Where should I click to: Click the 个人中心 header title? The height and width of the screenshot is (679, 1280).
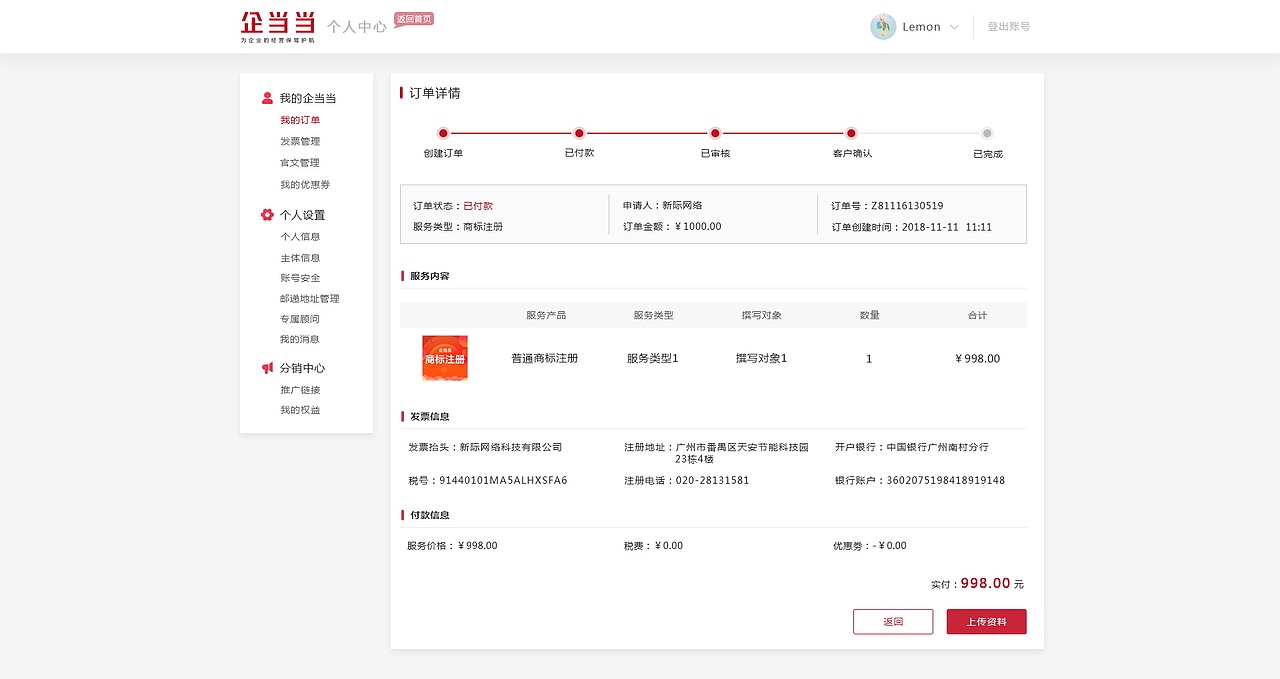click(x=357, y=27)
